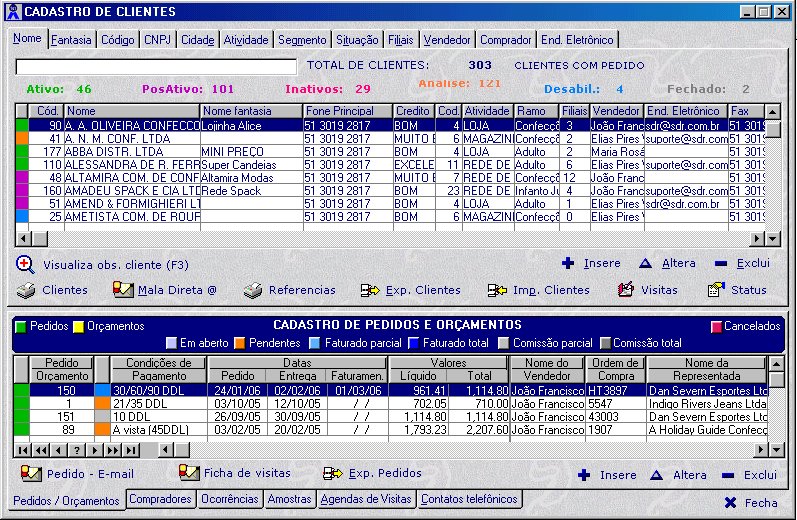
Task: Click the Fone Principal column header
Action: point(348,111)
